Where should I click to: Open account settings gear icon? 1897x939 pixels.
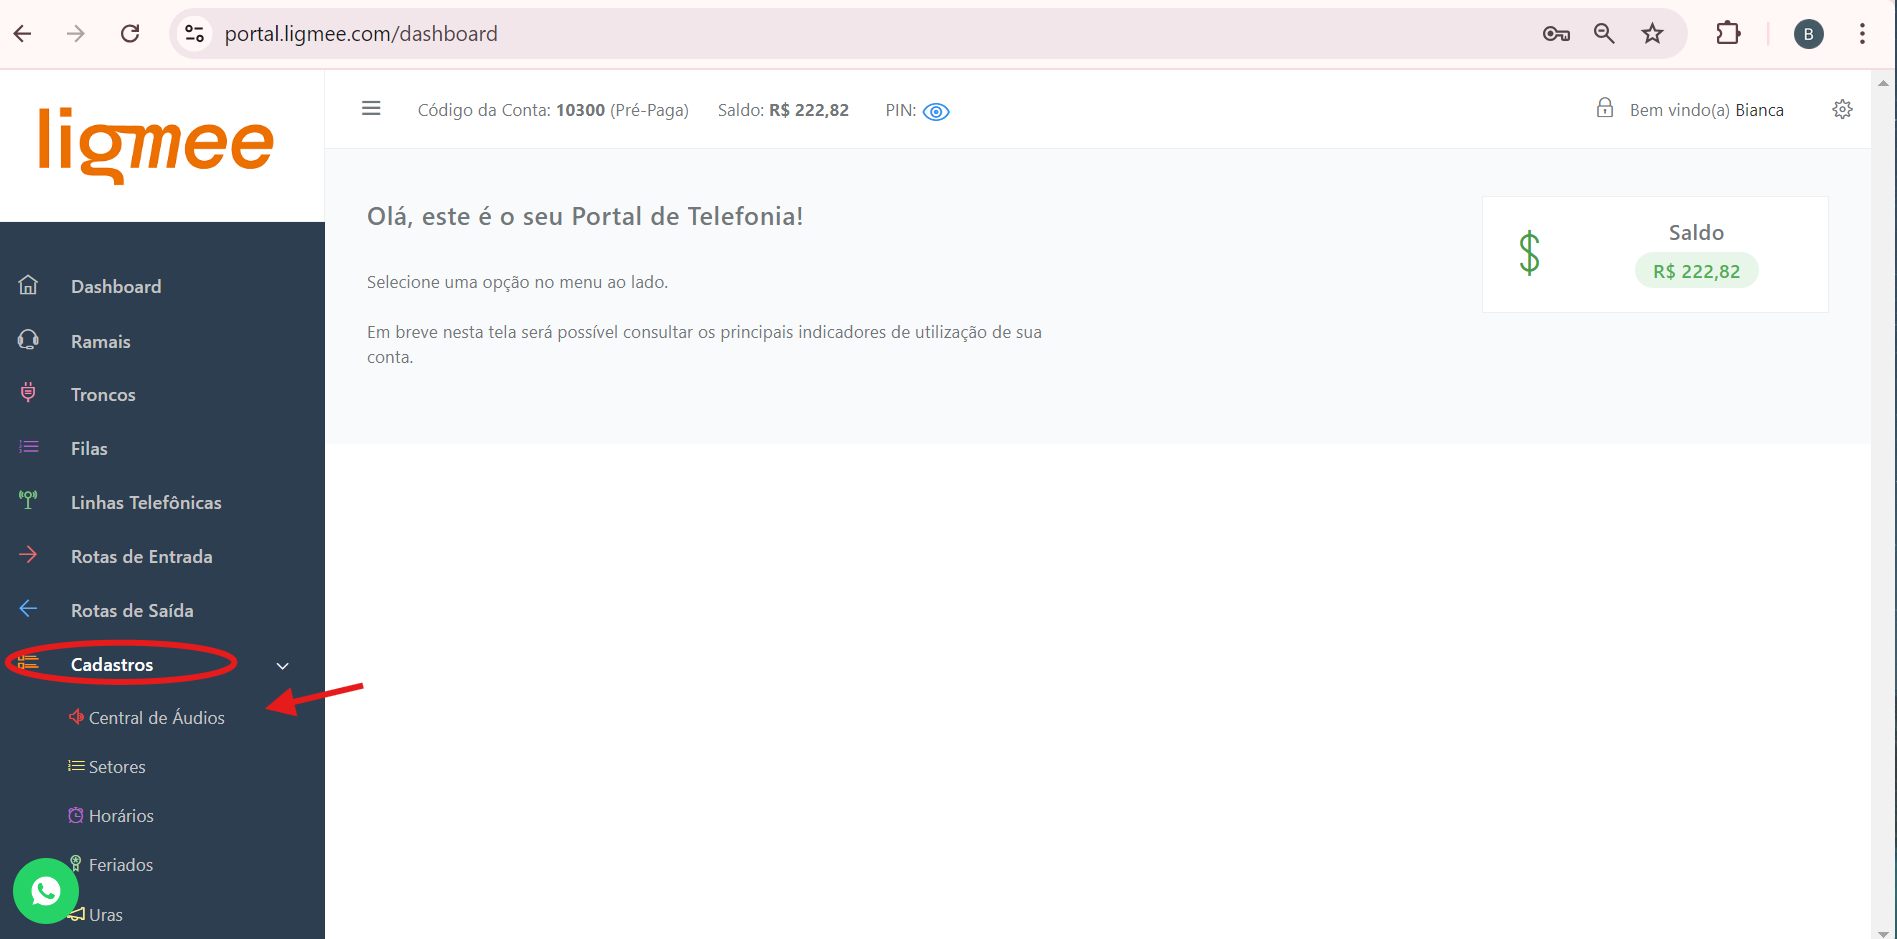[x=1842, y=110]
